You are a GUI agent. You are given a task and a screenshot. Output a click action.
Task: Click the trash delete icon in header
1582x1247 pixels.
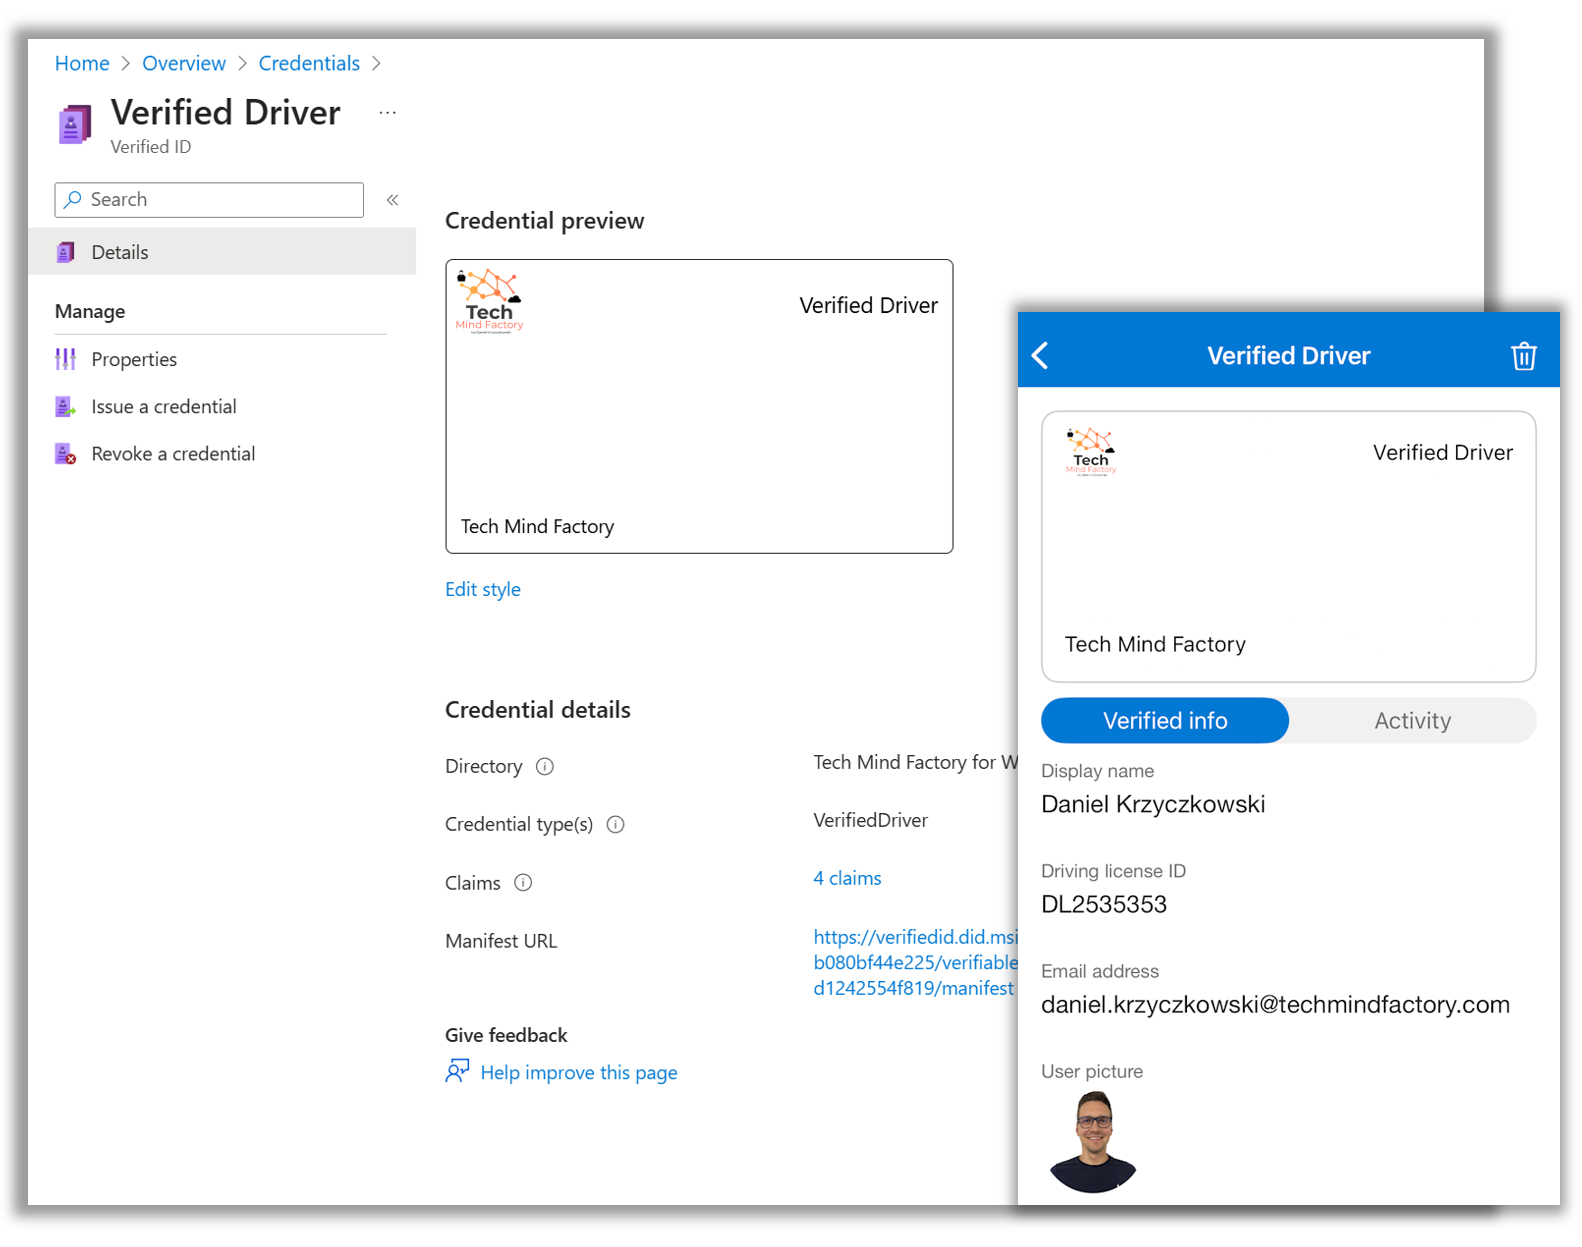[1522, 356]
